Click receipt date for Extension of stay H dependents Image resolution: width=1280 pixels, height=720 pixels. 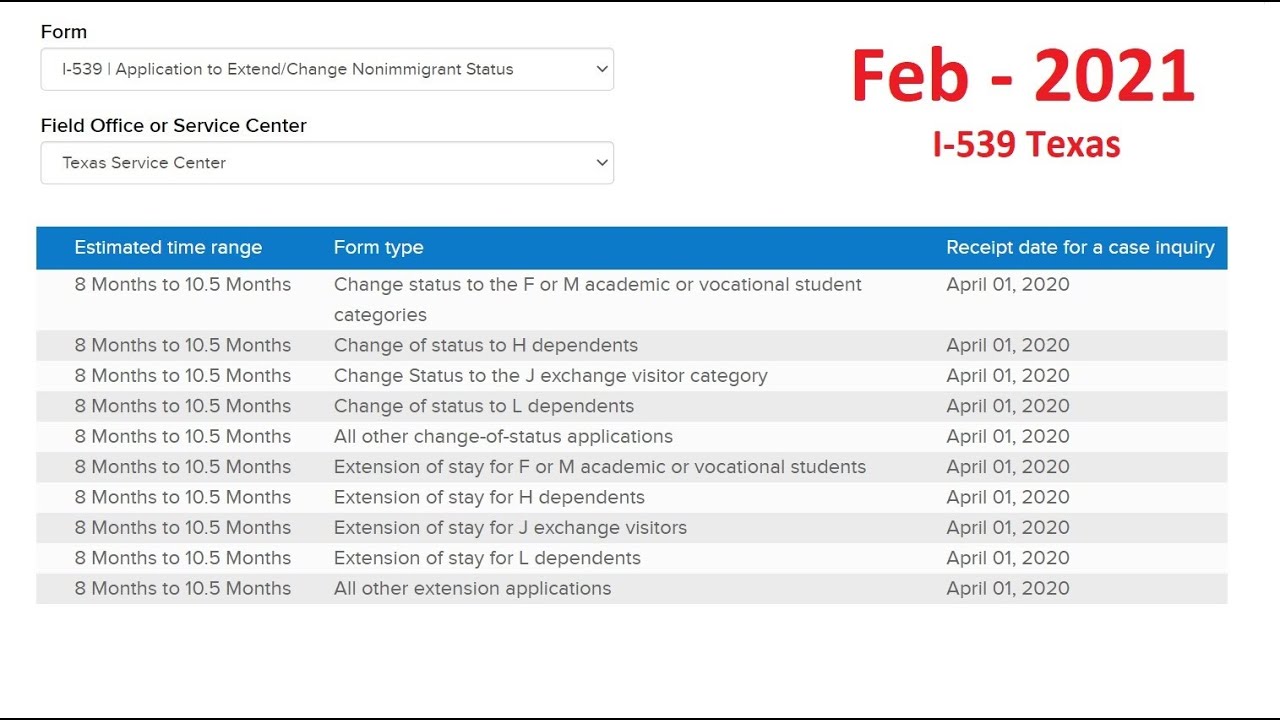pos(1008,497)
